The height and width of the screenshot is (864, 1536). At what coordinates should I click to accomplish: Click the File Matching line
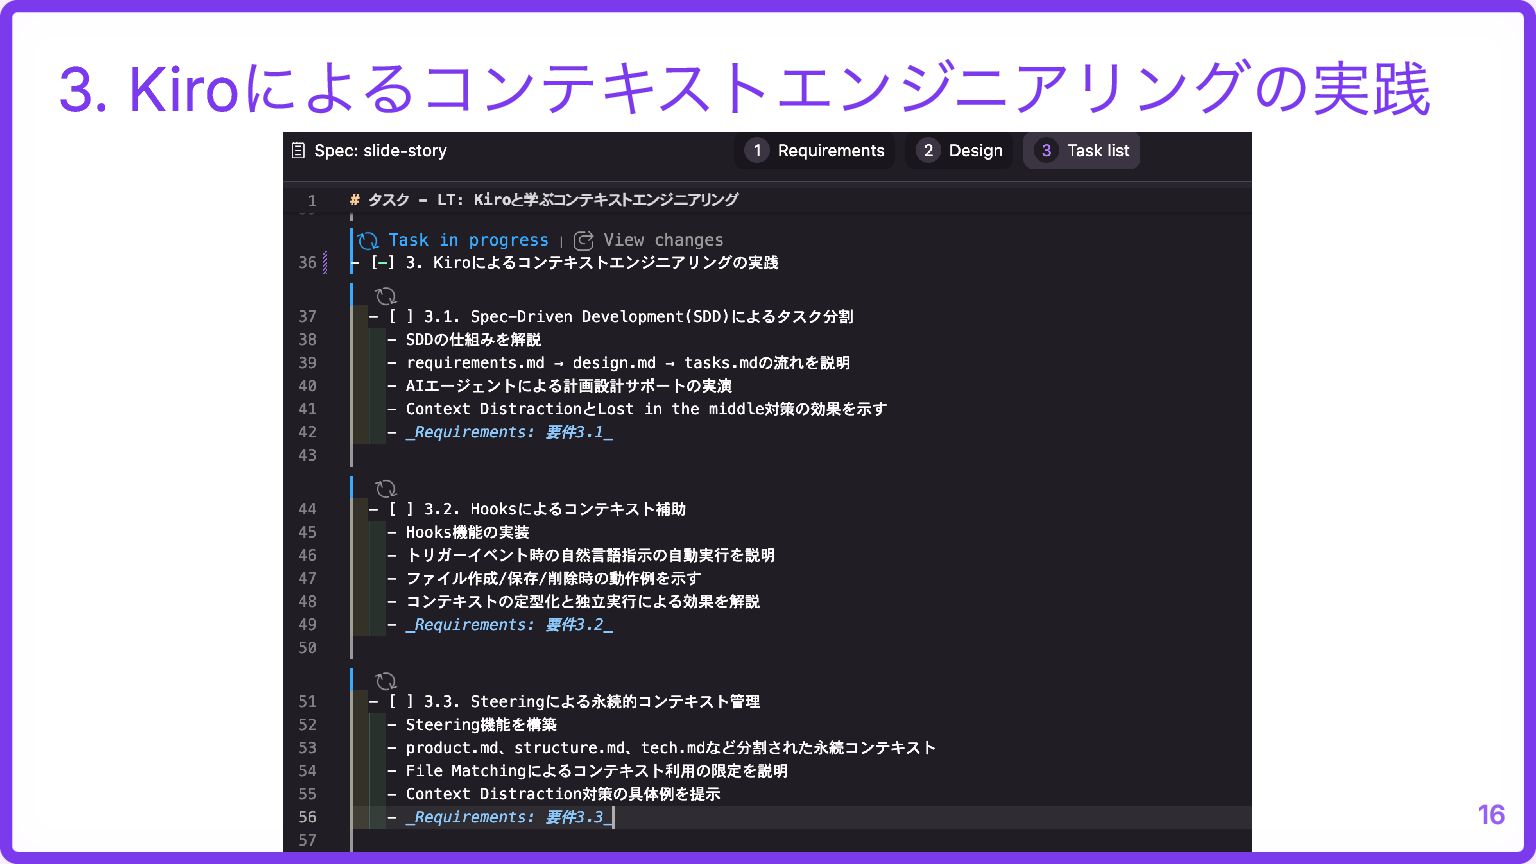597,771
